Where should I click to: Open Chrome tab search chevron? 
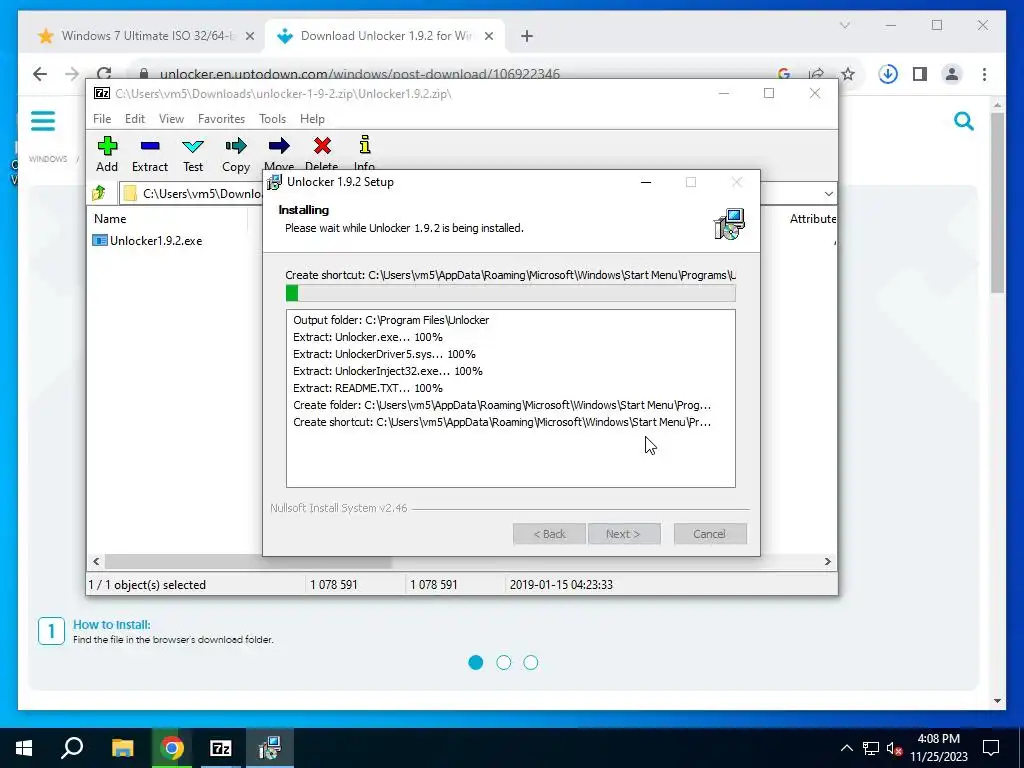(844, 25)
